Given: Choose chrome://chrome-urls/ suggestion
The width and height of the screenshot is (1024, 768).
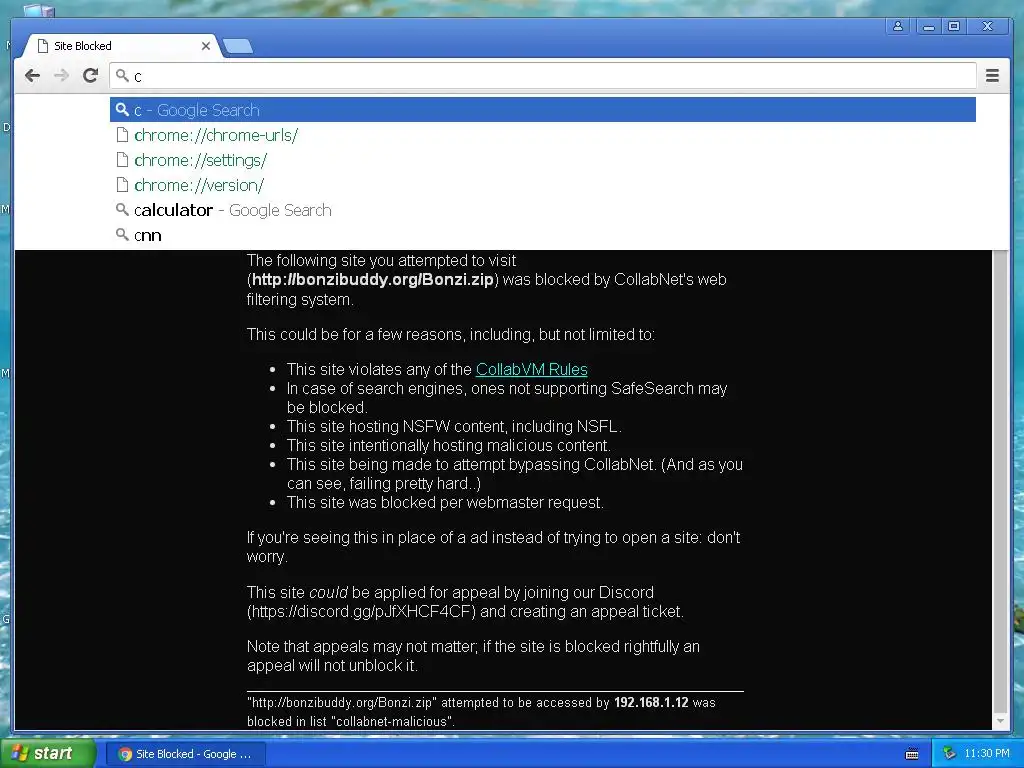Looking at the screenshot, I should pos(543,135).
